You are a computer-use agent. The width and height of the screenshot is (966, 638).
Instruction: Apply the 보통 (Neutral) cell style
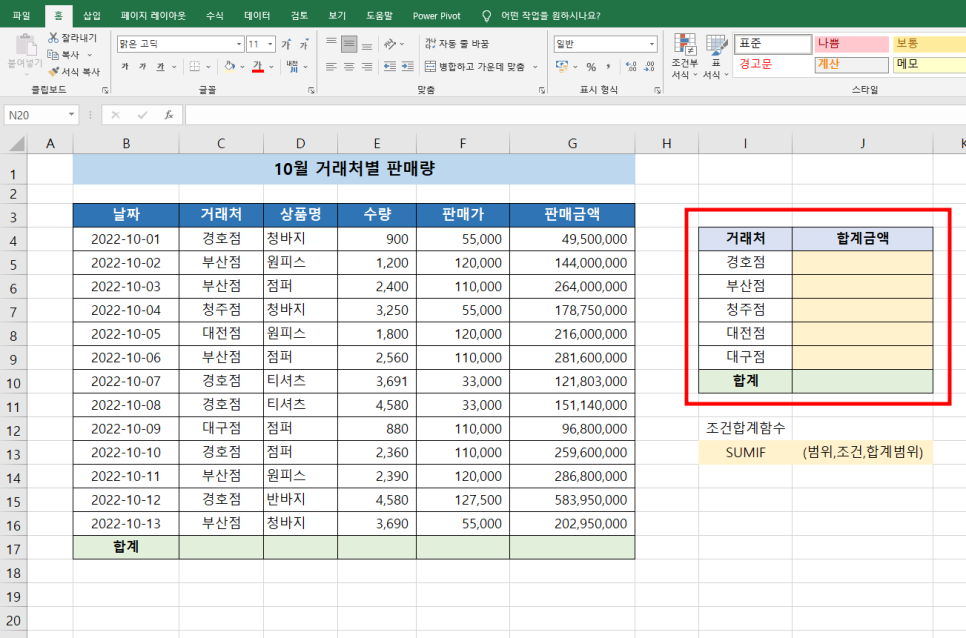pos(930,44)
